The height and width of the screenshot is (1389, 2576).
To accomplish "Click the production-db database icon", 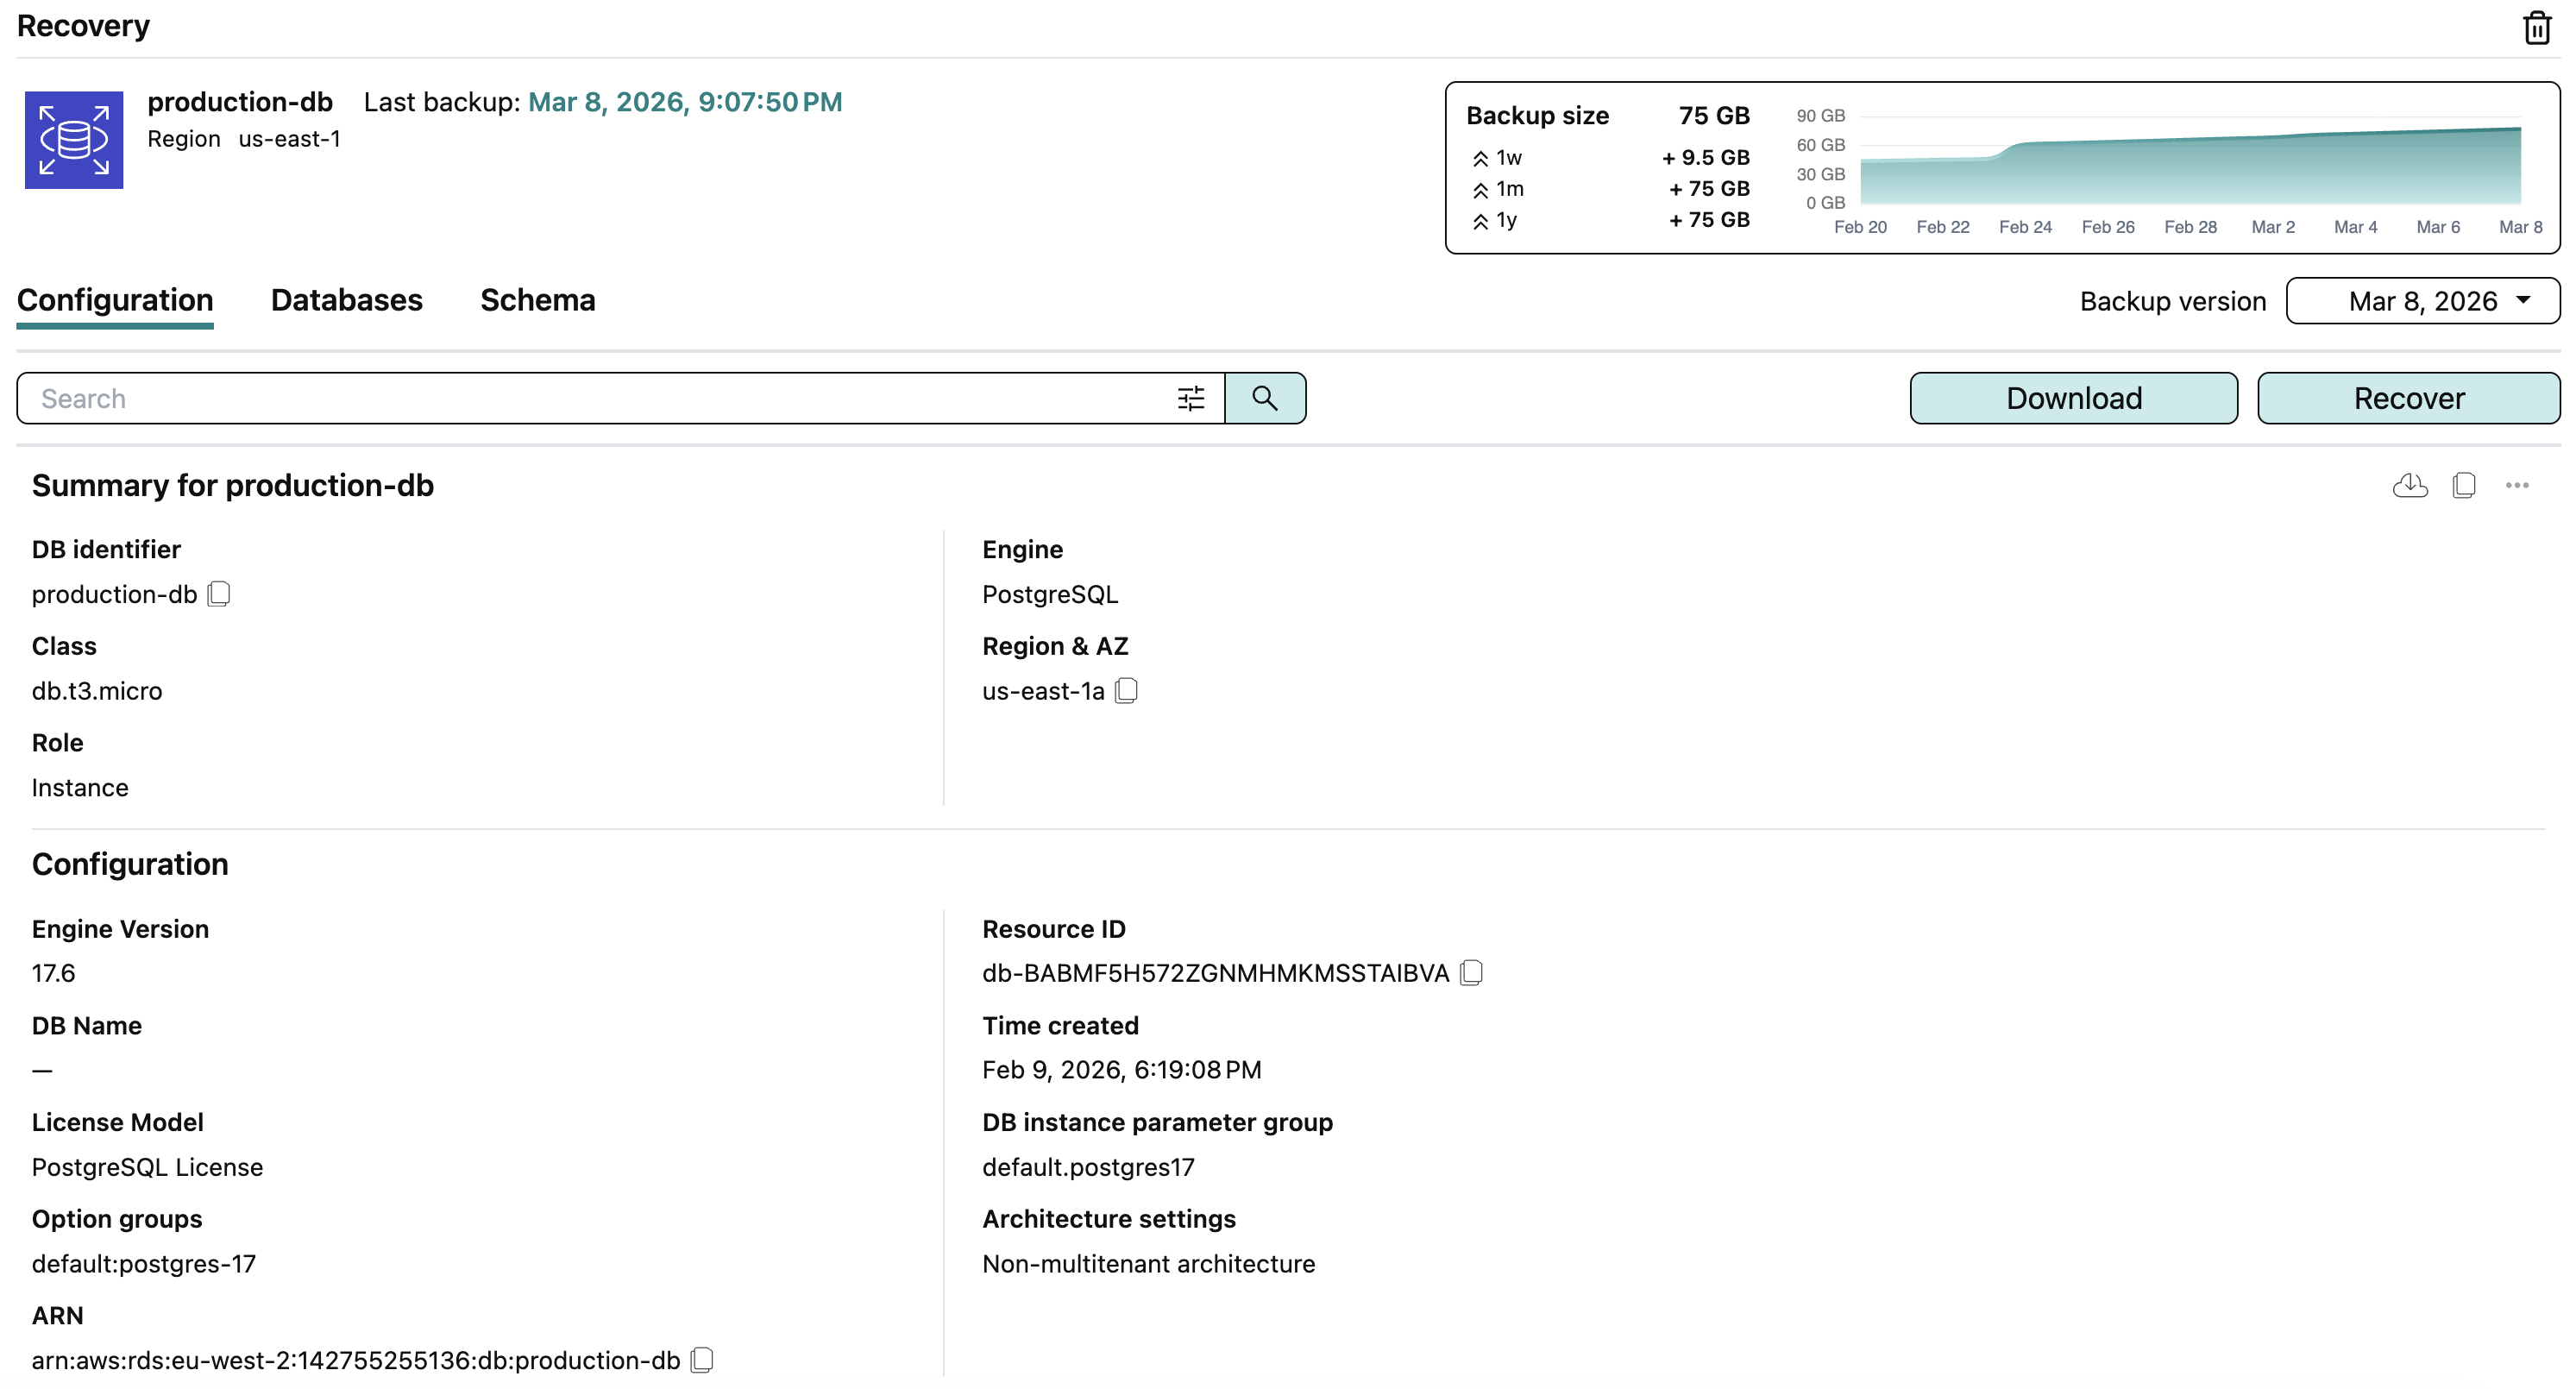I will click(x=74, y=140).
